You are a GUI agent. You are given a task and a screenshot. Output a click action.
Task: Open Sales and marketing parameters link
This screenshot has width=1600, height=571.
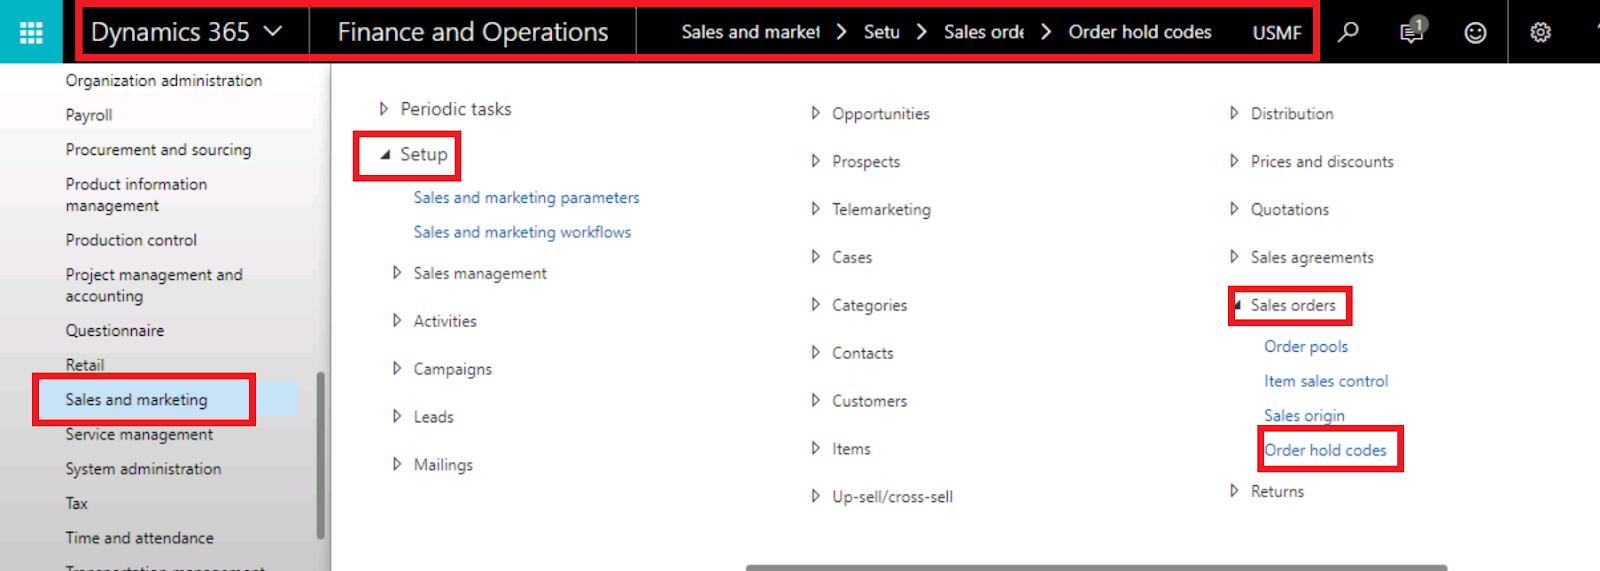click(526, 198)
